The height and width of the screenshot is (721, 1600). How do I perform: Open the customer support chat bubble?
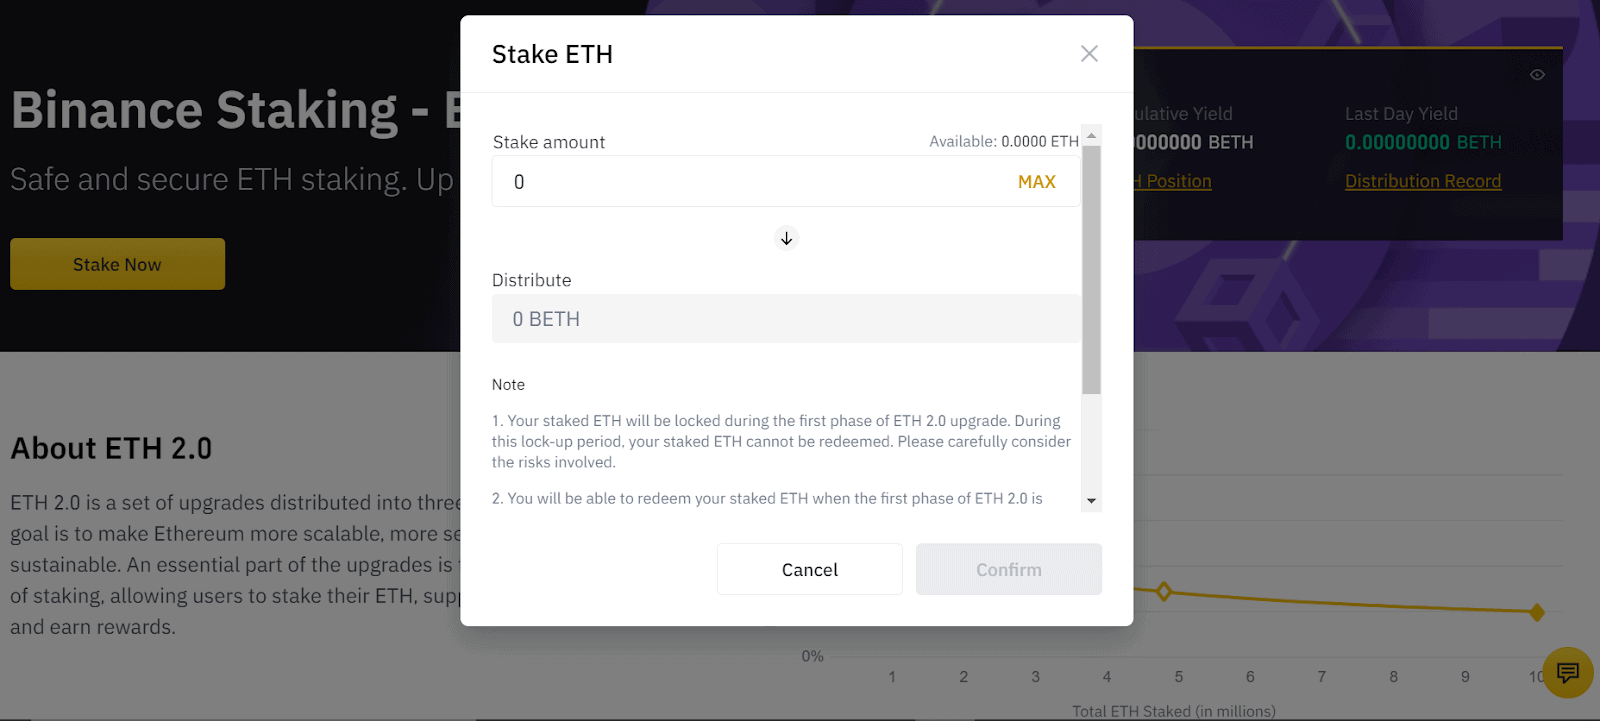[1566, 674]
